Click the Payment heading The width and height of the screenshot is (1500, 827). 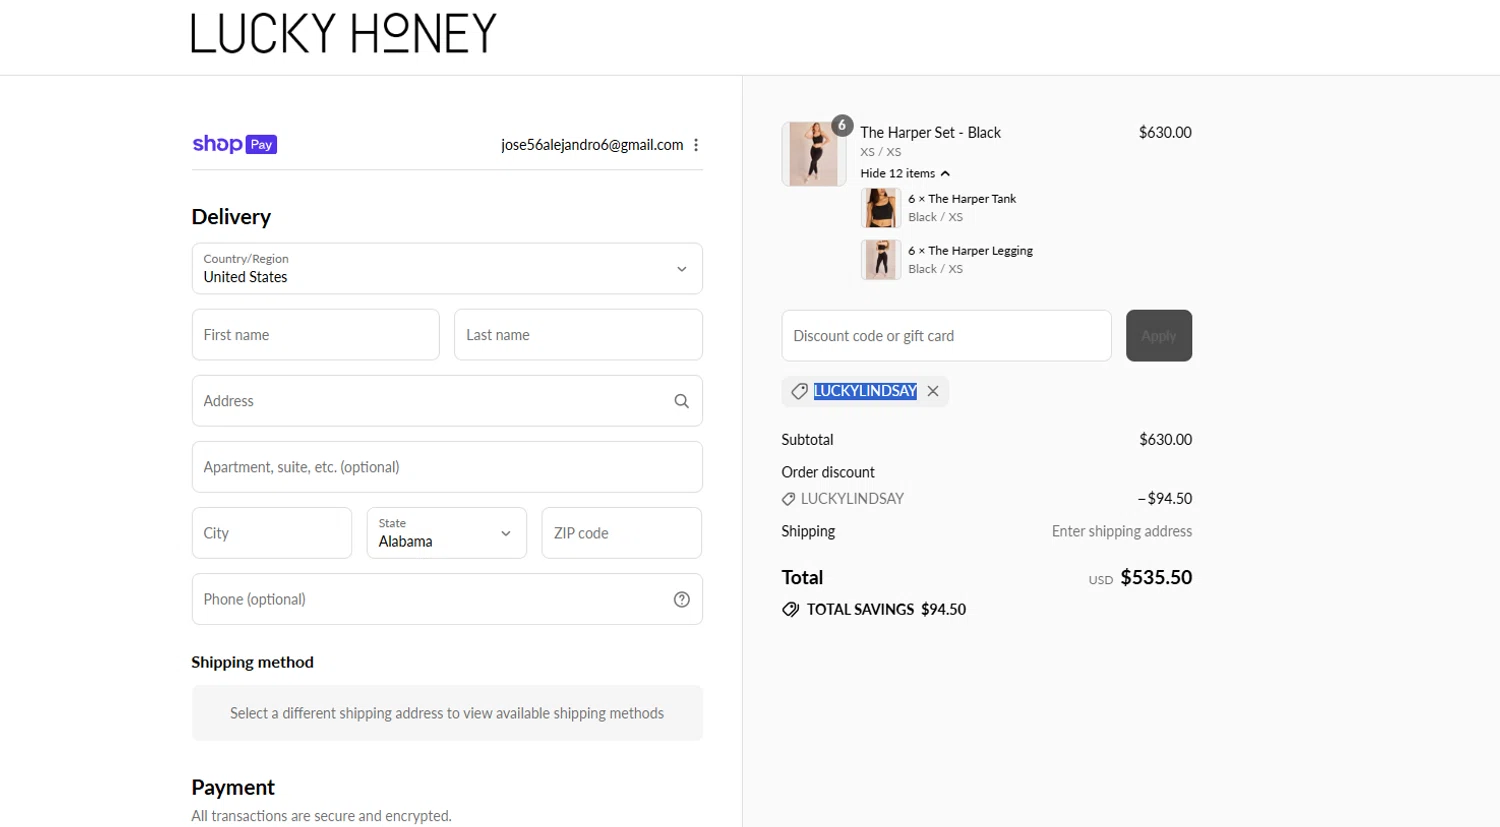click(x=233, y=787)
